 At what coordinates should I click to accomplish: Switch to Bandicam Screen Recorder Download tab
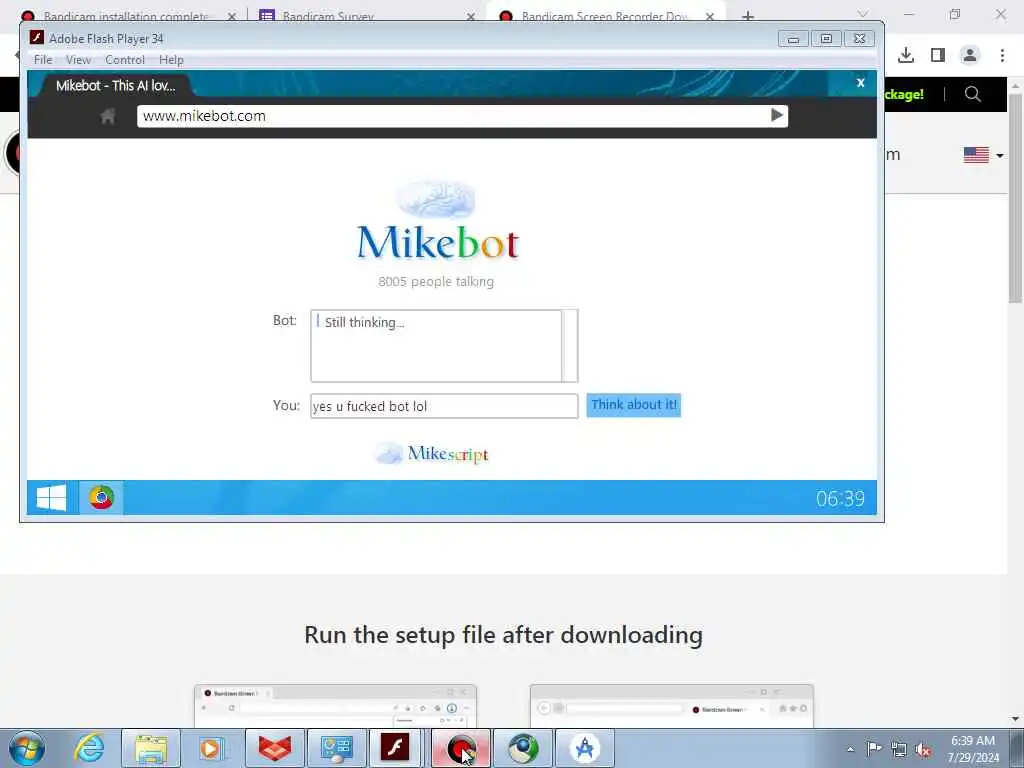[x=605, y=16]
